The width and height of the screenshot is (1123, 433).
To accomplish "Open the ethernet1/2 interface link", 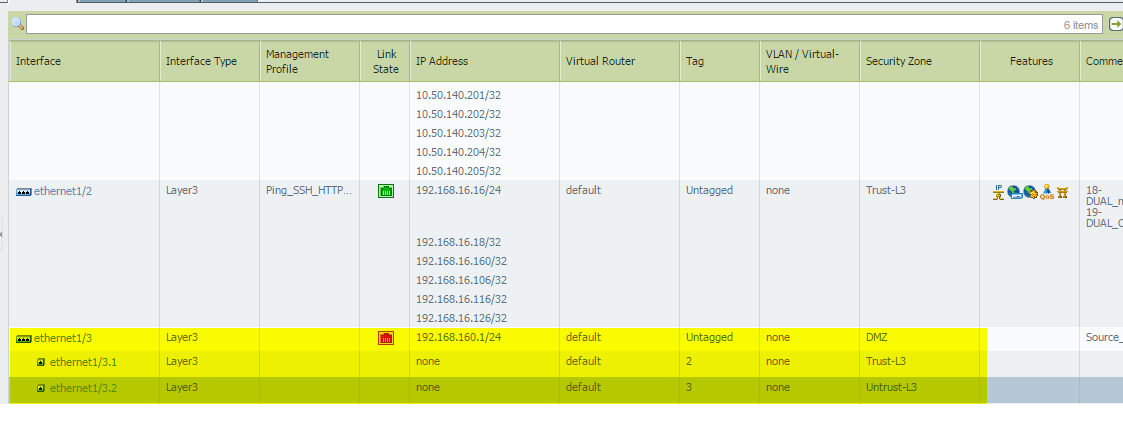I will click(63, 191).
